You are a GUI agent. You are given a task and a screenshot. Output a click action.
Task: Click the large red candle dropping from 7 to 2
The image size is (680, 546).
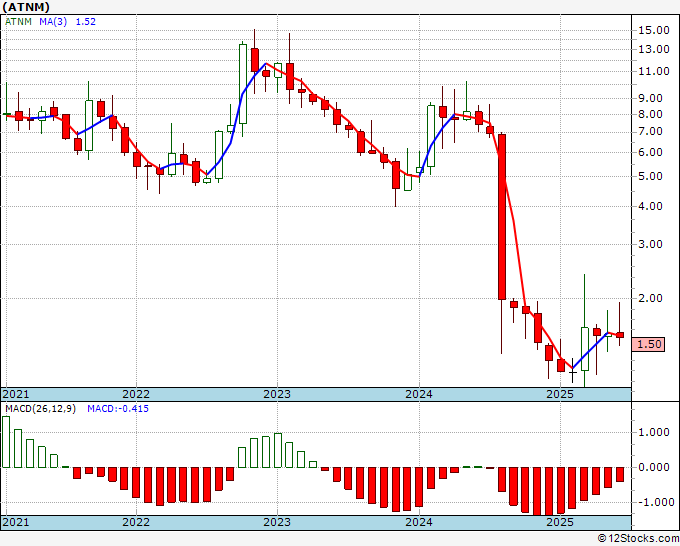(x=502, y=217)
